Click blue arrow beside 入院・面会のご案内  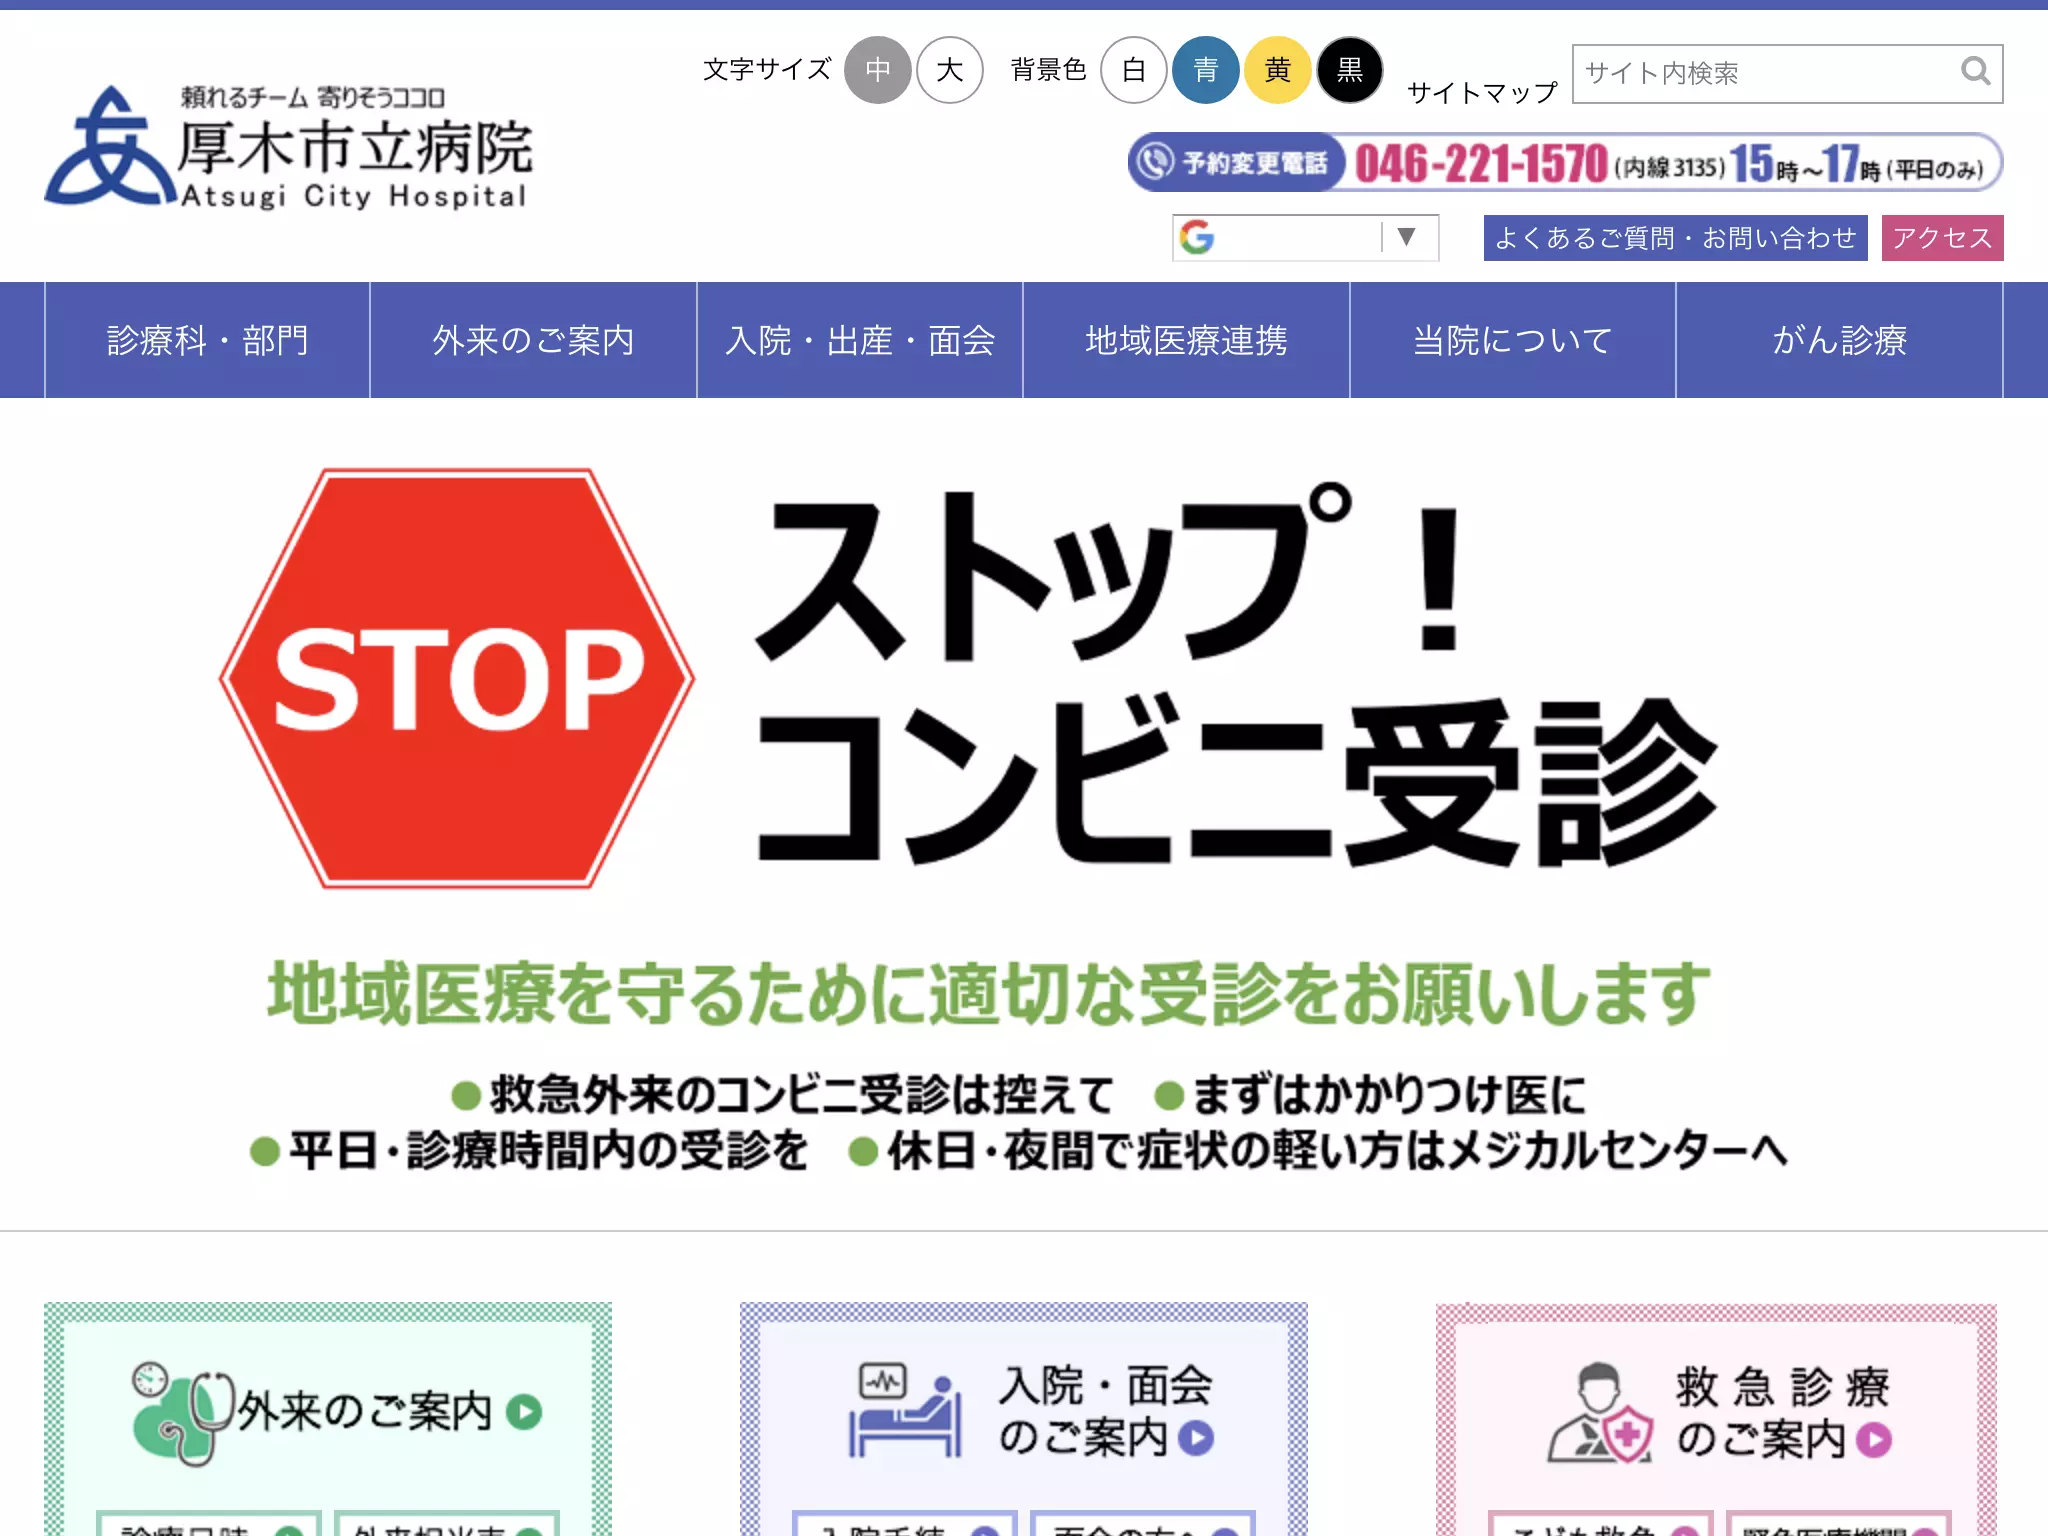(x=1196, y=1438)
